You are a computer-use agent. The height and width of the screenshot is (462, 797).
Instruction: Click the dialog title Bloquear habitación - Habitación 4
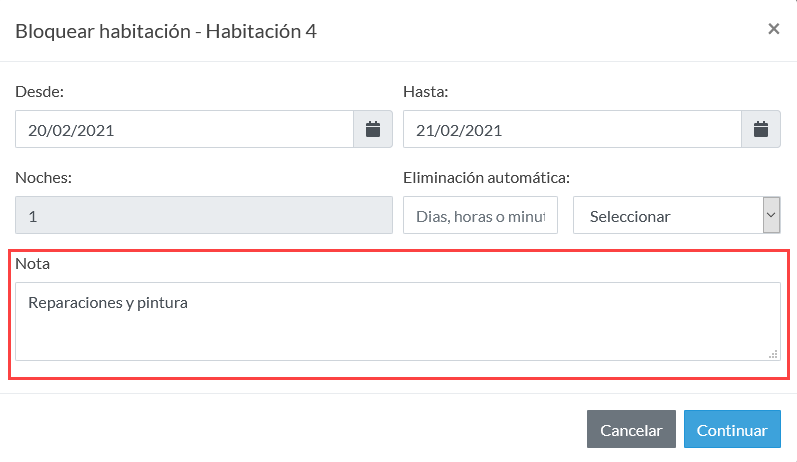(166, 32)
